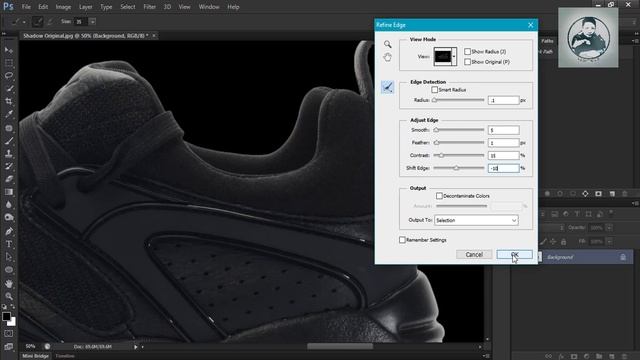Select the Type tool
The height and width of the screenshot is (360, 640).
pos(9,244)
